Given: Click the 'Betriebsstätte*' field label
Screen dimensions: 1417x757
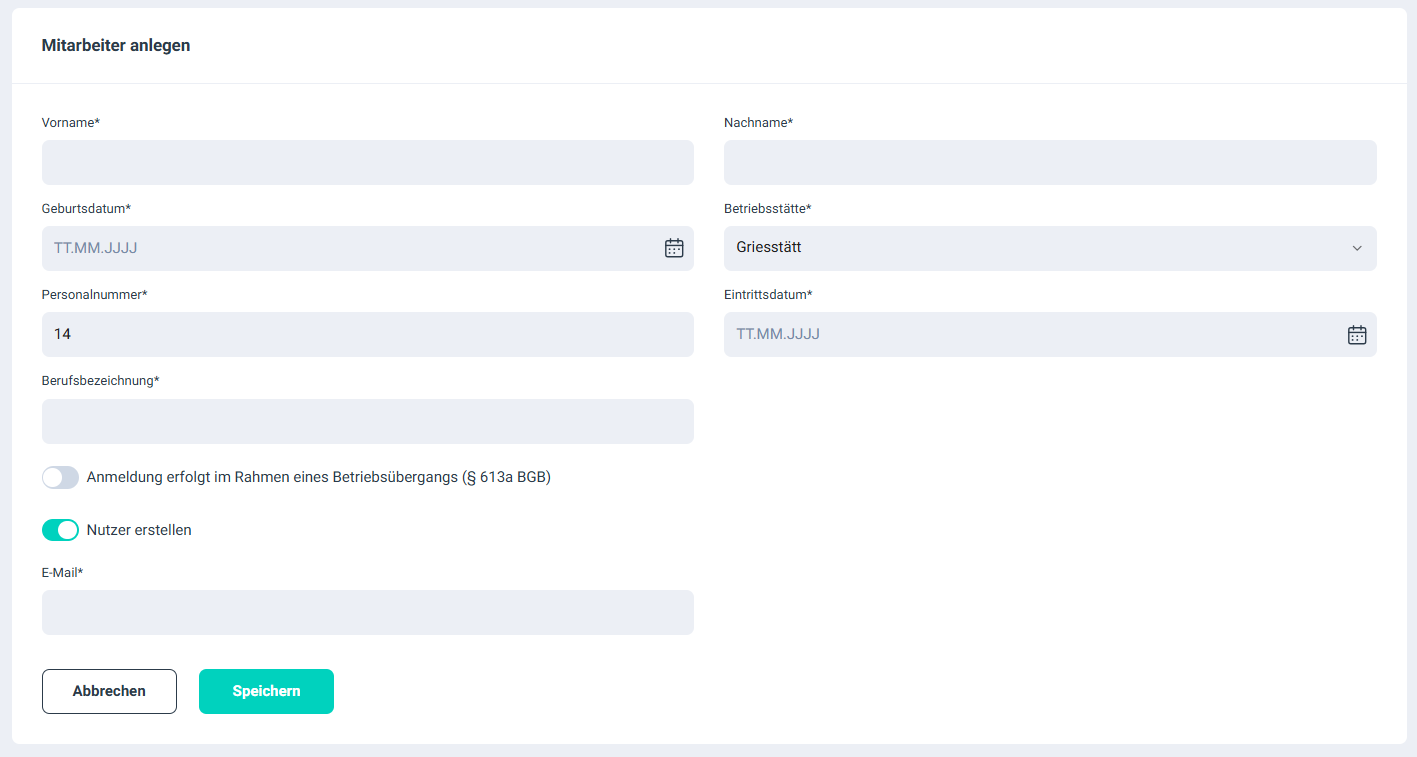Looking at the screenshot, I should 767,209.
